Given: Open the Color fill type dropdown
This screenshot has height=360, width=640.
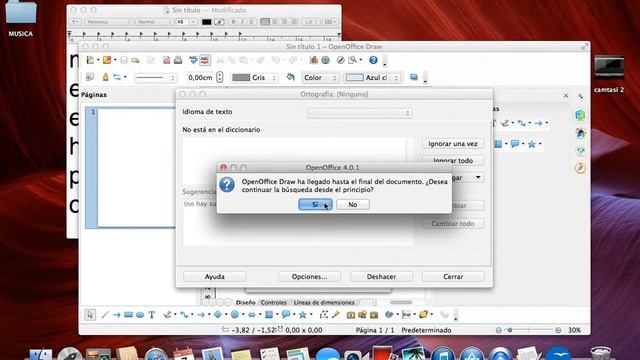Looking at the screenshot, I should 320,77.
